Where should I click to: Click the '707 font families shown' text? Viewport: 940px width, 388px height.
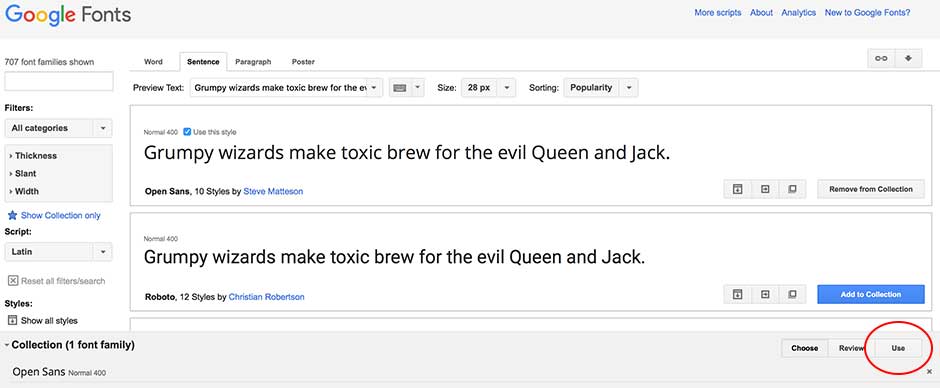click(x=49, y=62)
